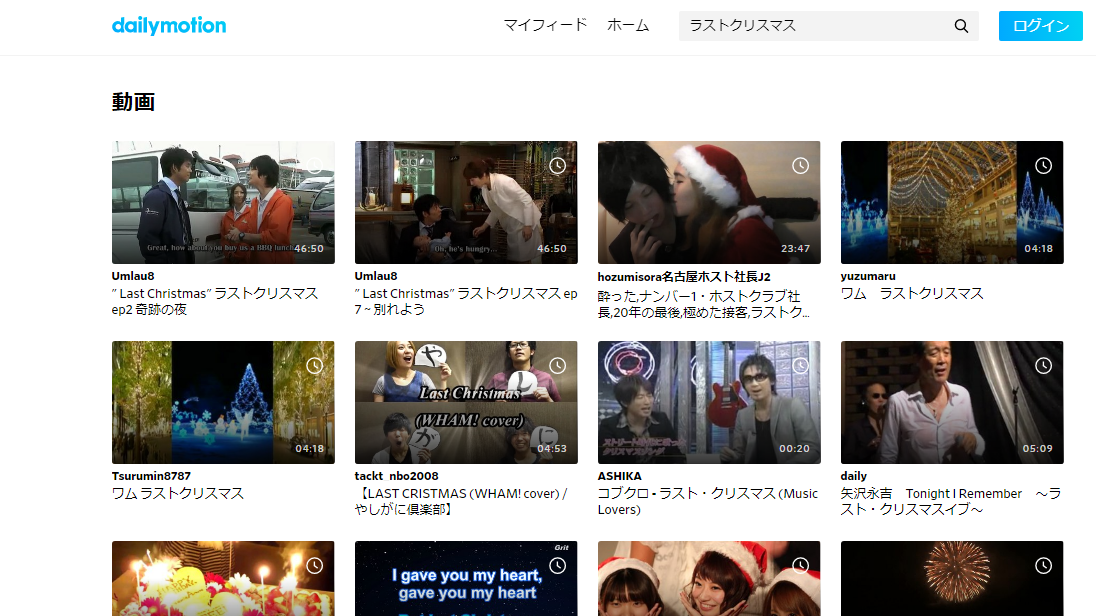Watch-later clock on Santa hat girls thumbnail
1096x616 pixels.
(x=800, y=566)
